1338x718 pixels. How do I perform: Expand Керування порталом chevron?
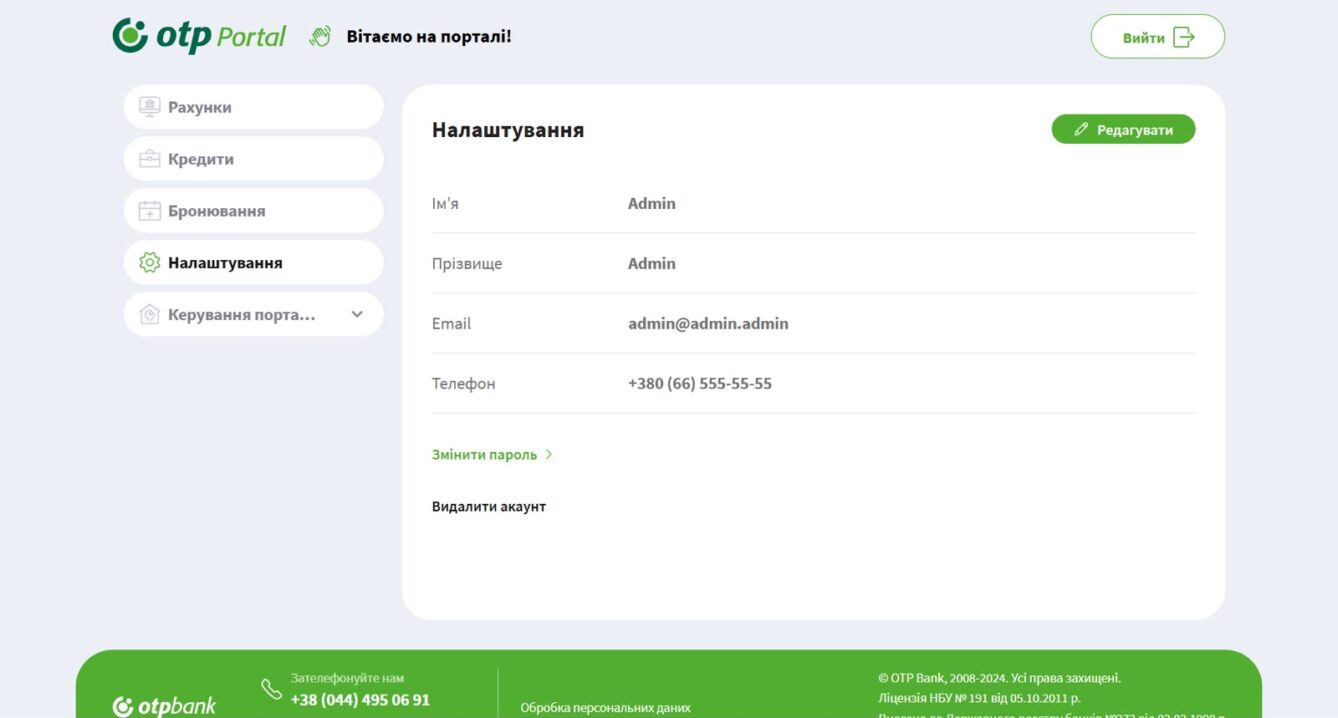click(x=357, y=314)
